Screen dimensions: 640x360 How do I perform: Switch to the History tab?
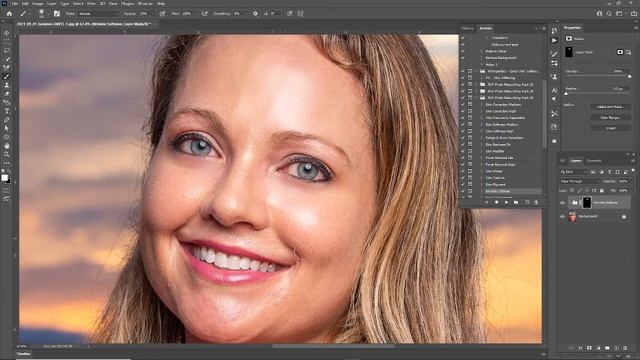point(468,28)
